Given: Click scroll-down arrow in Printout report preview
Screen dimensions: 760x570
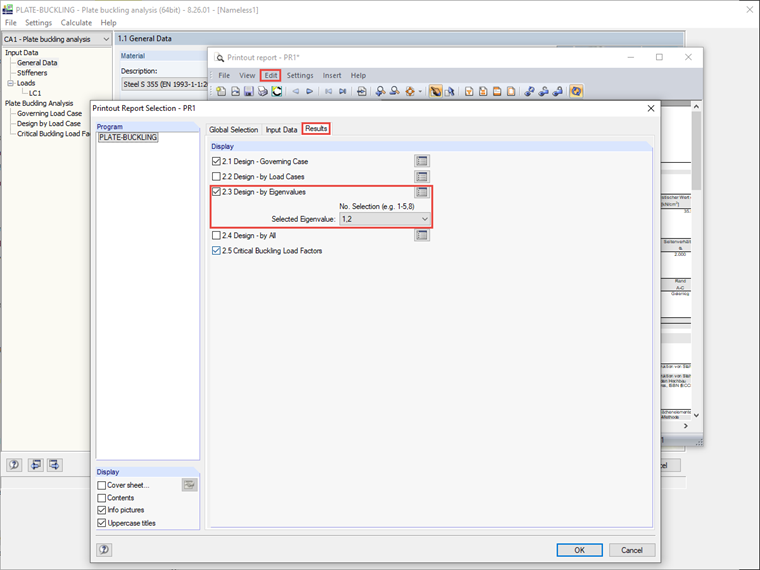Looking at the screenshot, I should (696, 415).
